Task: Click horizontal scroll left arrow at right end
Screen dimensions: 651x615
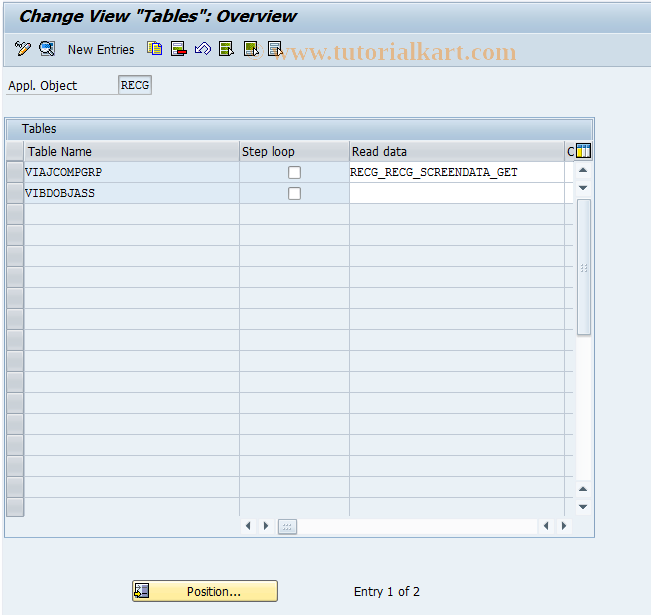Action: [x=546, y=526]
